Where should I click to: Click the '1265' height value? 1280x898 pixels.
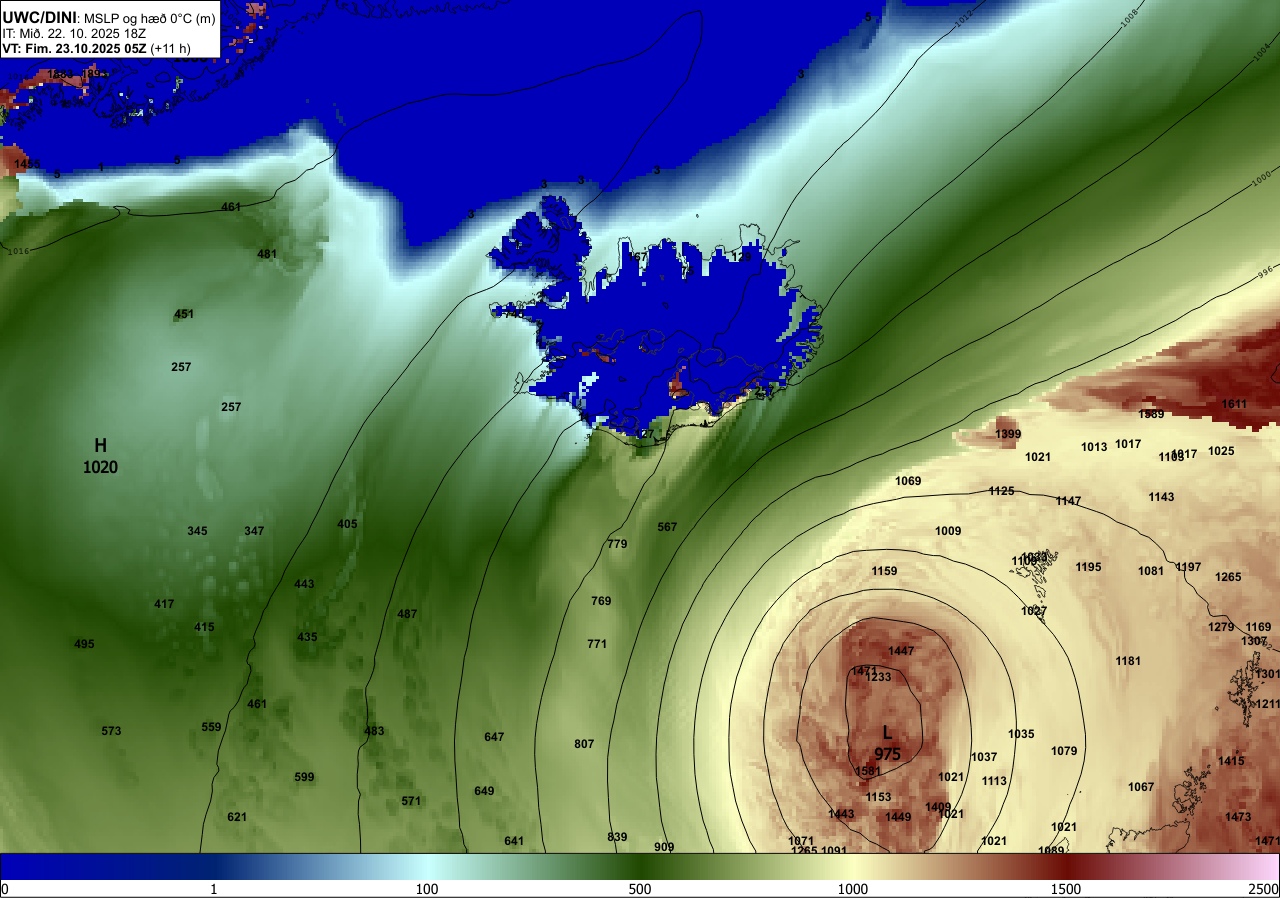coord(1228,577)
